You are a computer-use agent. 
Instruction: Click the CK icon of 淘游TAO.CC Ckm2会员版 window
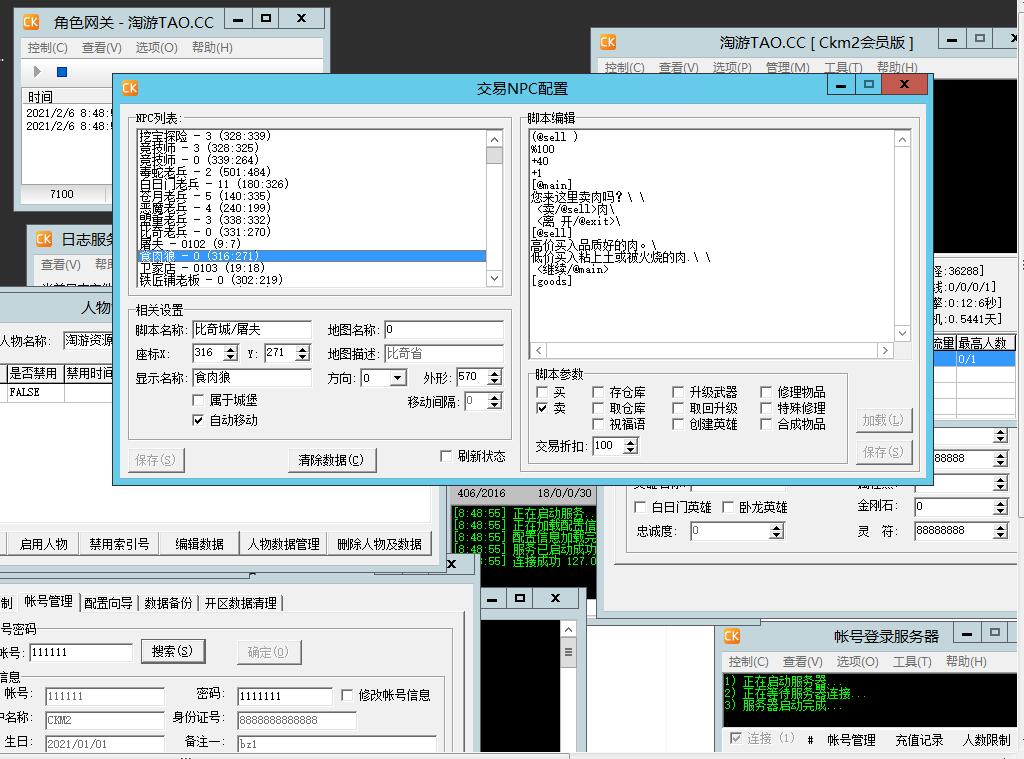(x=608, y=42)
